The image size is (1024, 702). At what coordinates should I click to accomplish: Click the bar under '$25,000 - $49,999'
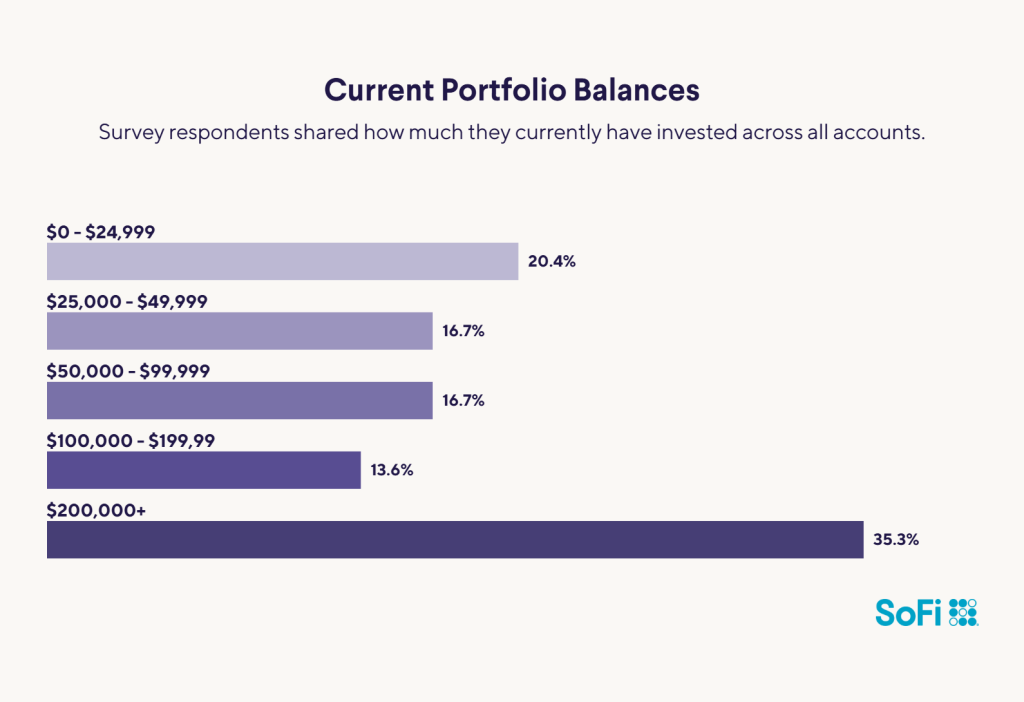point(239,331)
